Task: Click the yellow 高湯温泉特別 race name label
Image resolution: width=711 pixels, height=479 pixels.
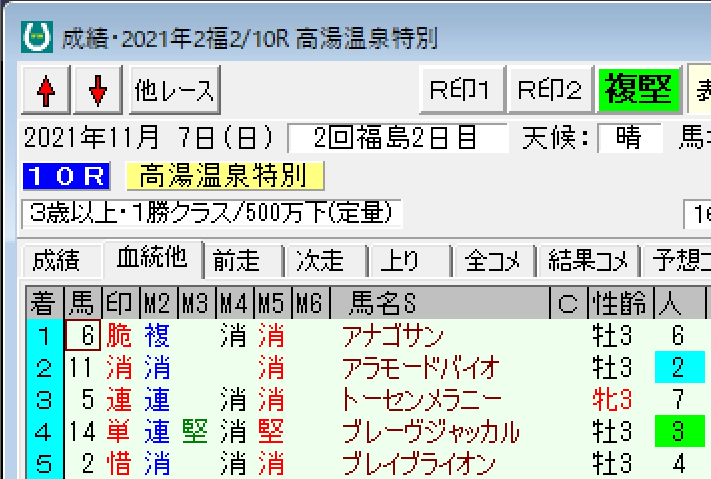Action: [225, 176]
